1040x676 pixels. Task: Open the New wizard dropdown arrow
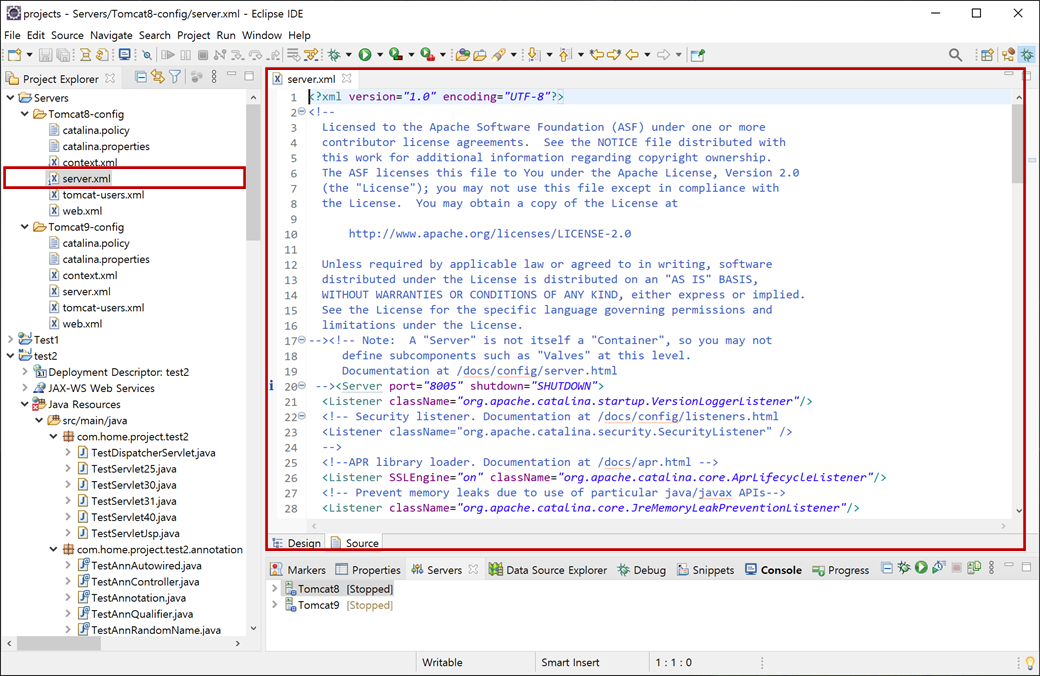pyautogui.click(x=29, y=55)
